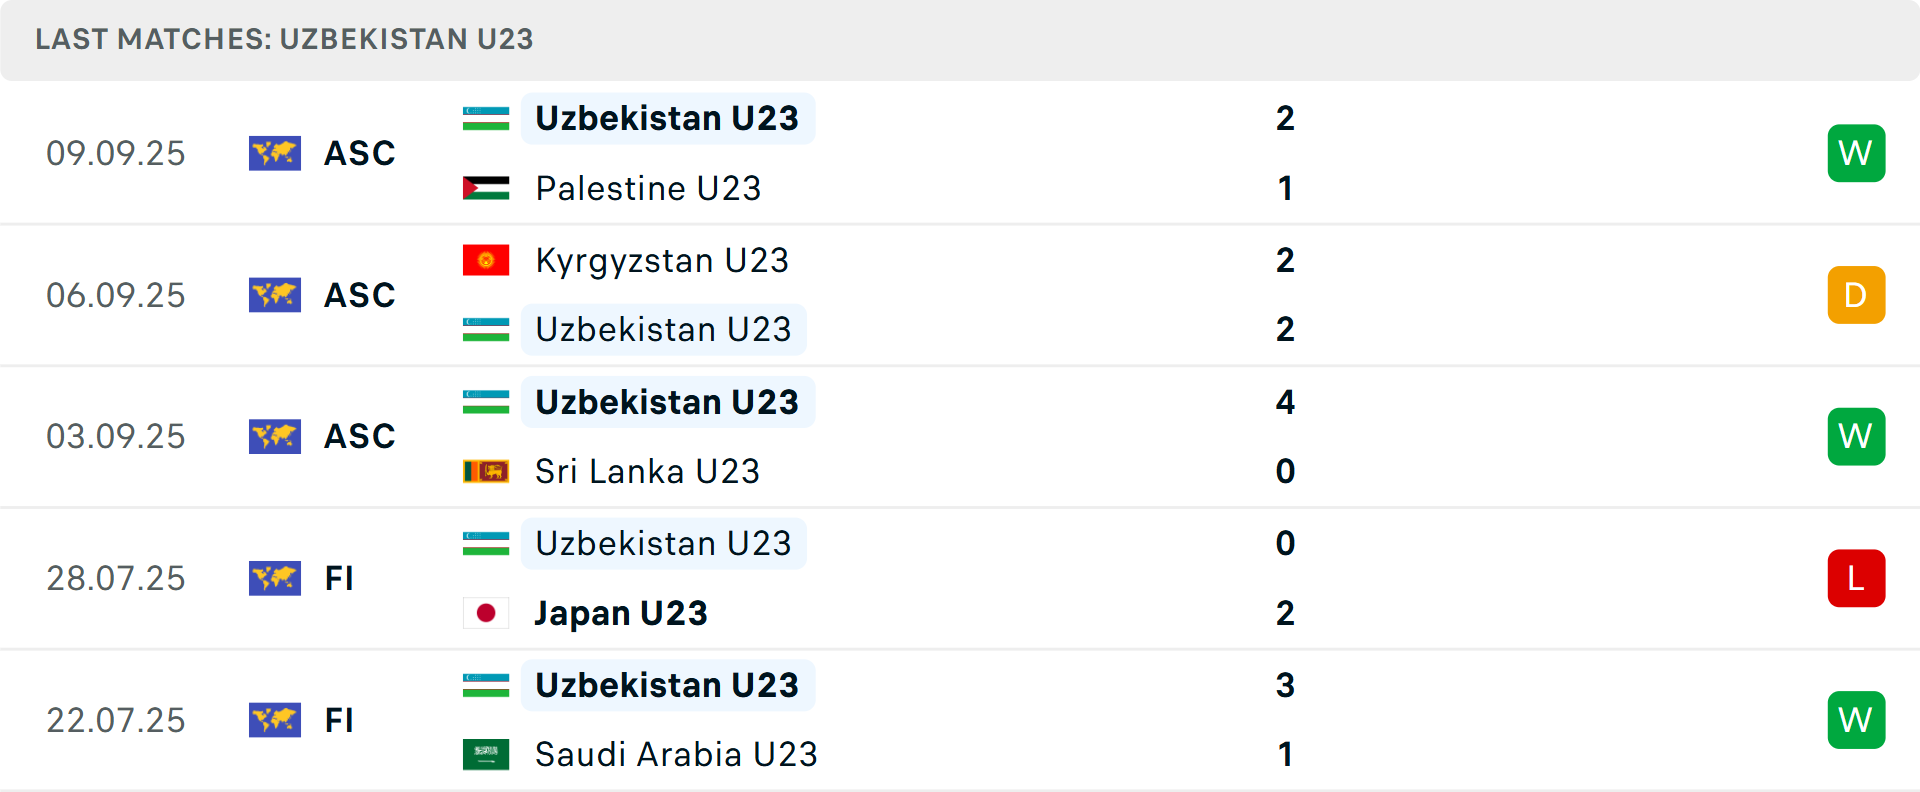The image size is (1920, 792).
Task: Click the Palestine U23 flag icon
Action: coord(486,188)
